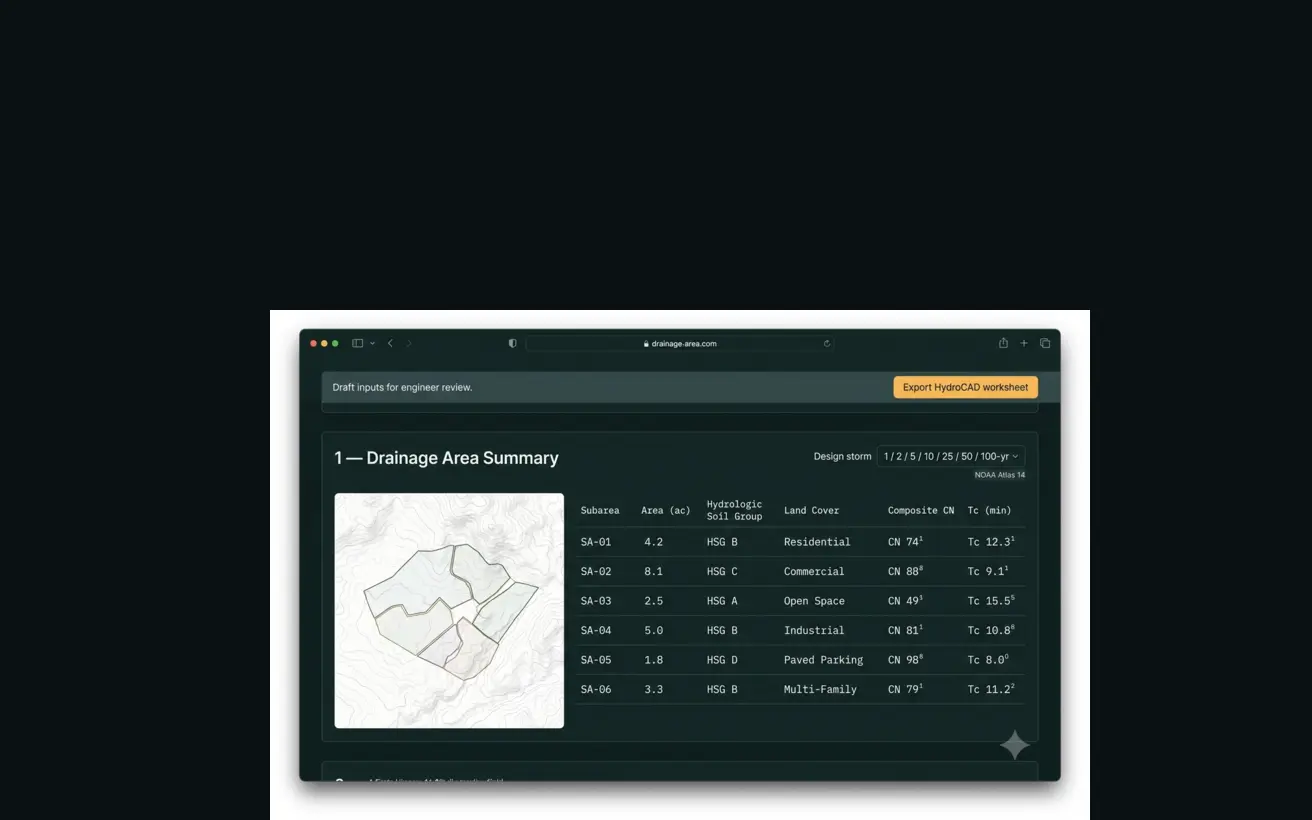Image resolution: width=1312 pixels, height=820 pixels.
Task: Click Export HydroCAD worksheet button
Action: pos(965,387)
